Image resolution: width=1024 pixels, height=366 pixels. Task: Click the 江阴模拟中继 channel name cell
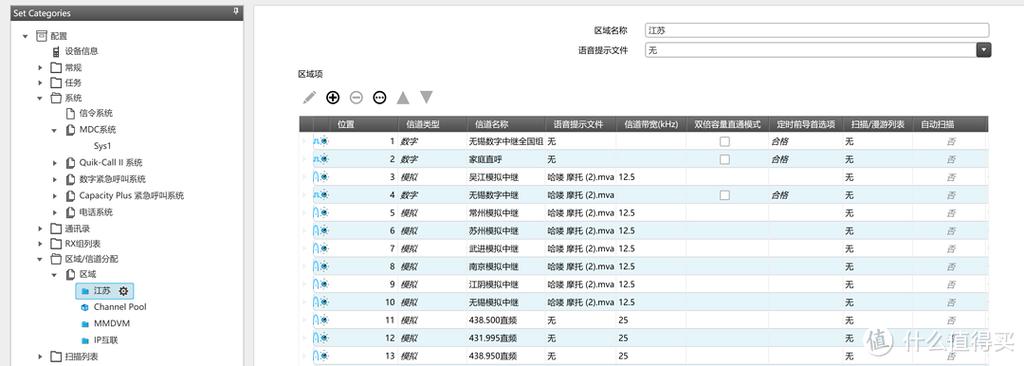pyautogui.click(x=505, y=284)
